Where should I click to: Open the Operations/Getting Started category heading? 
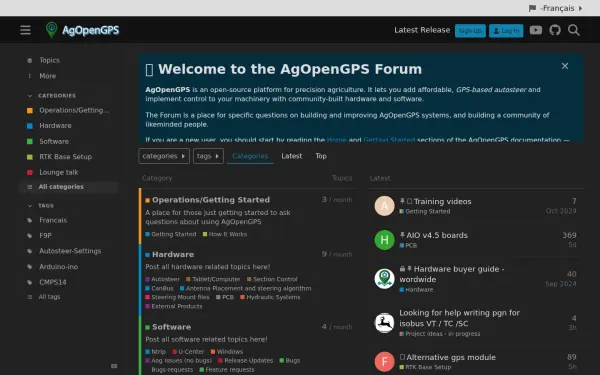[211, 200]
